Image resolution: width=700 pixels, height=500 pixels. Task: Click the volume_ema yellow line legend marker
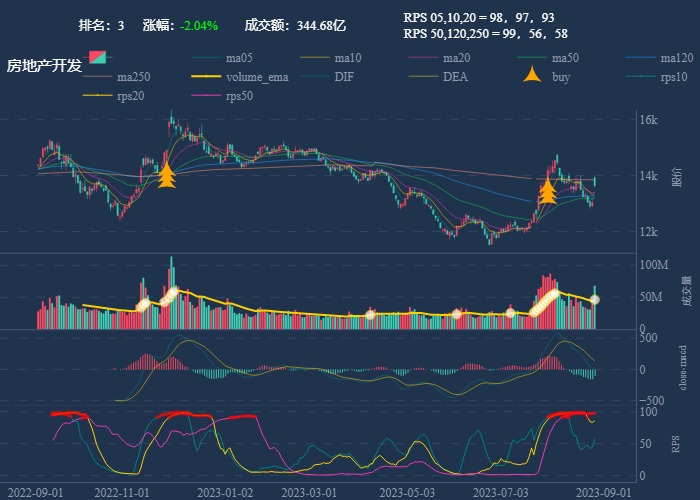(x=207, y=77)
